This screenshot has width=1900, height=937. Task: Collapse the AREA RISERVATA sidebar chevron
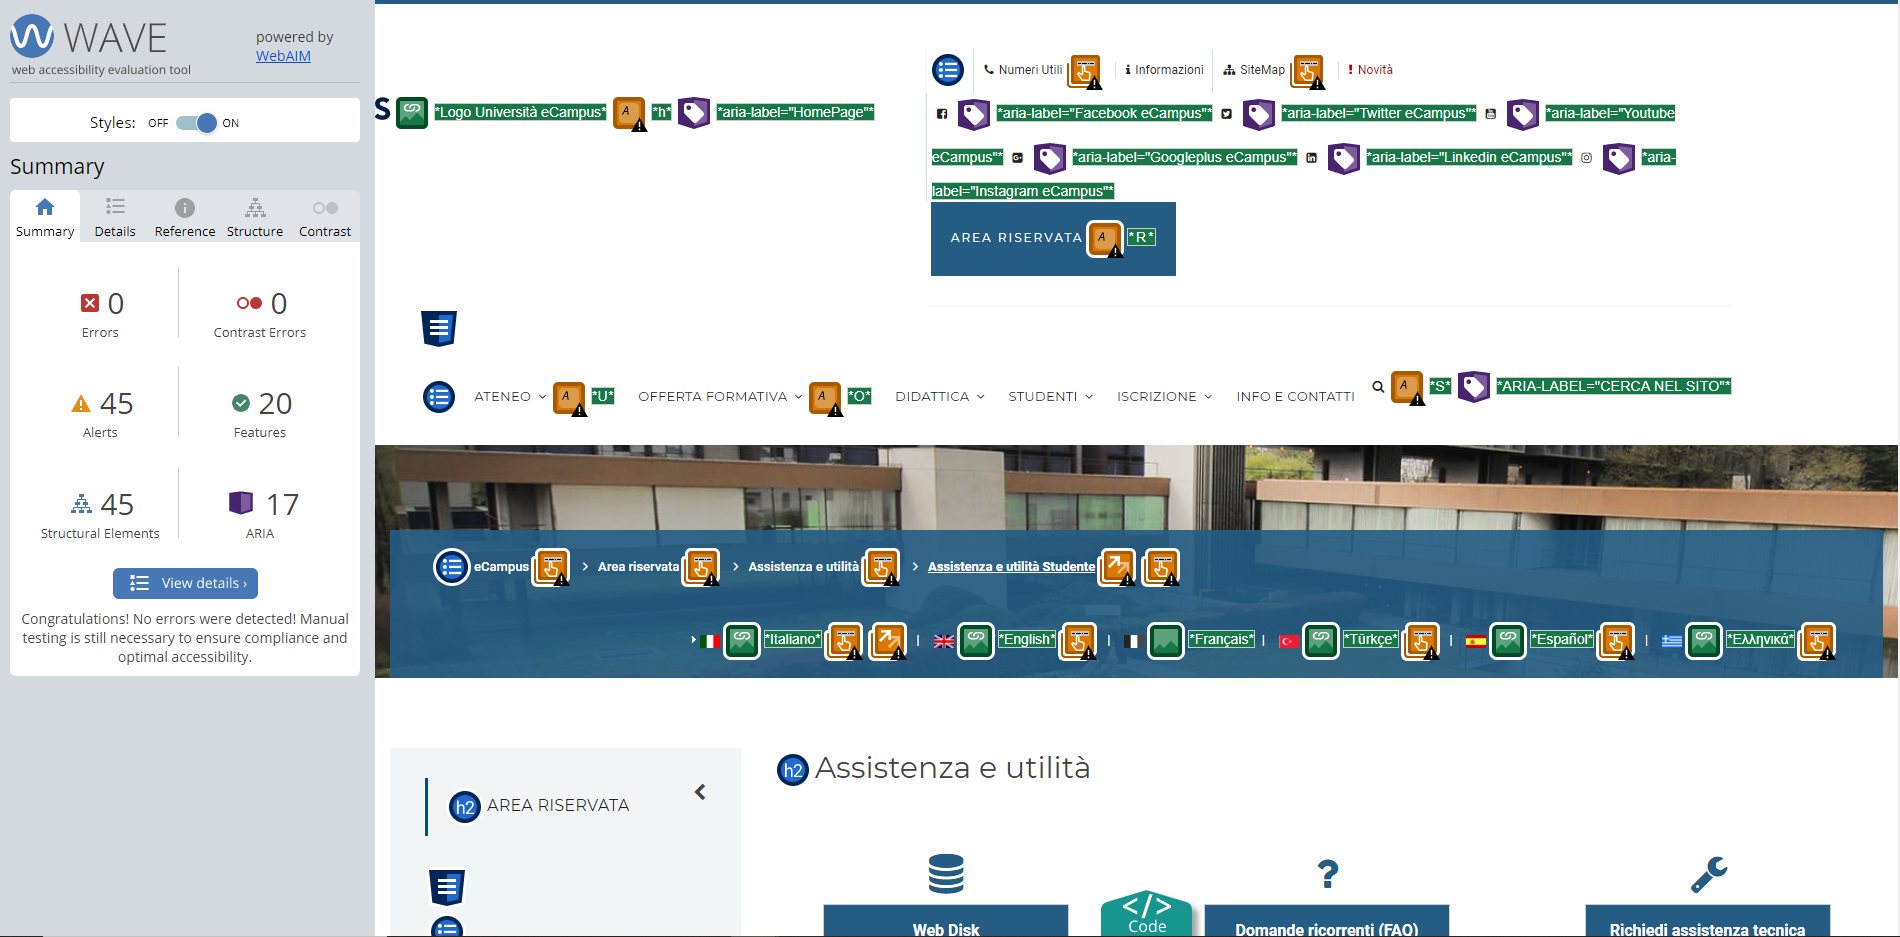click(x=700, y=792)
